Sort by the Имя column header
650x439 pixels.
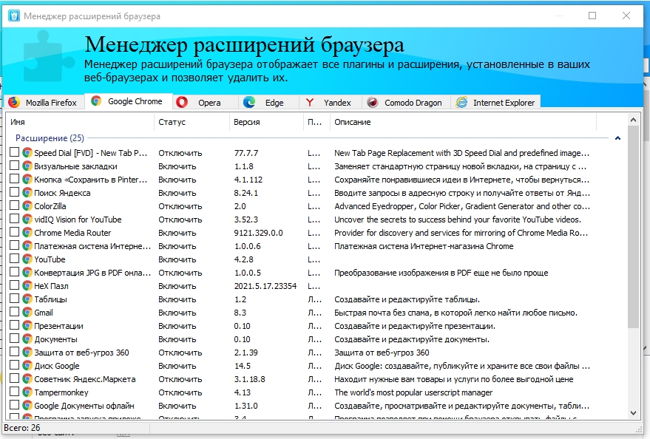80,122
